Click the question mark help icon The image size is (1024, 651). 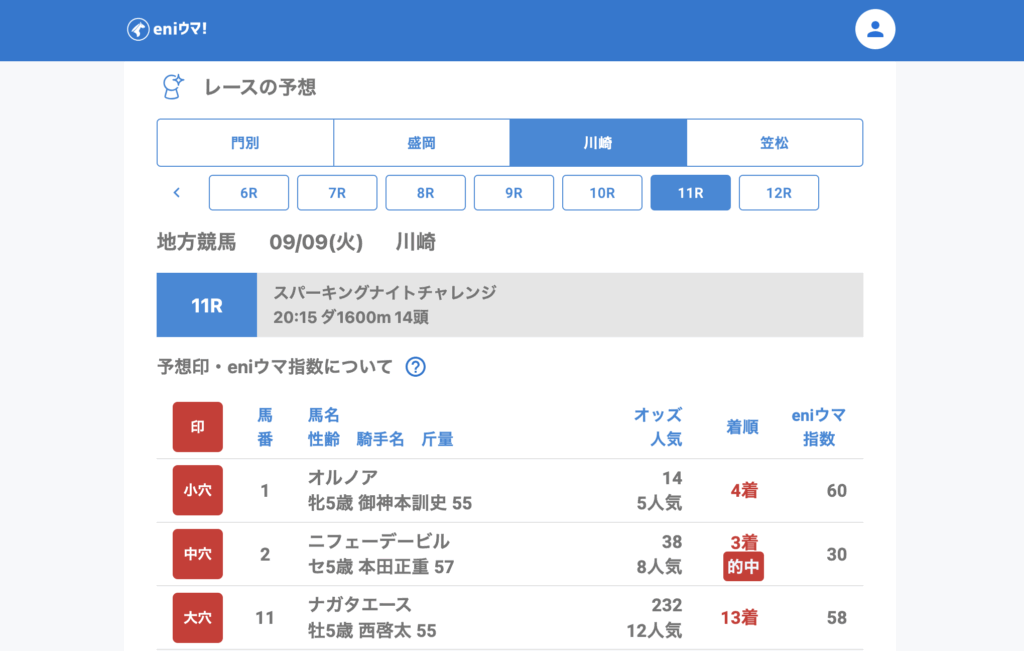416,367
